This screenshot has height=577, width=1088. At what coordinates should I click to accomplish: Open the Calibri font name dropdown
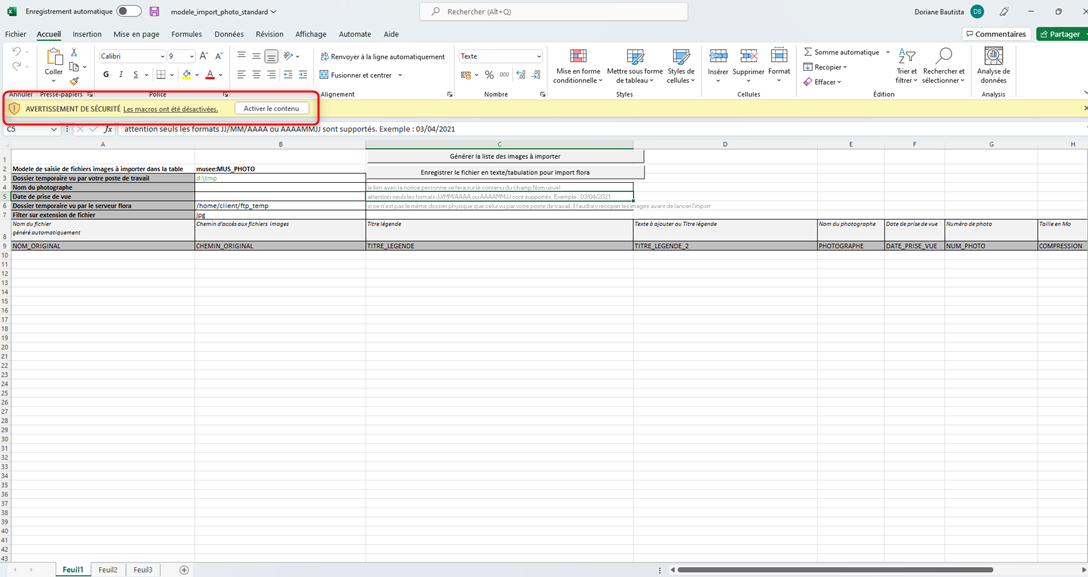[x=161, y=57]
